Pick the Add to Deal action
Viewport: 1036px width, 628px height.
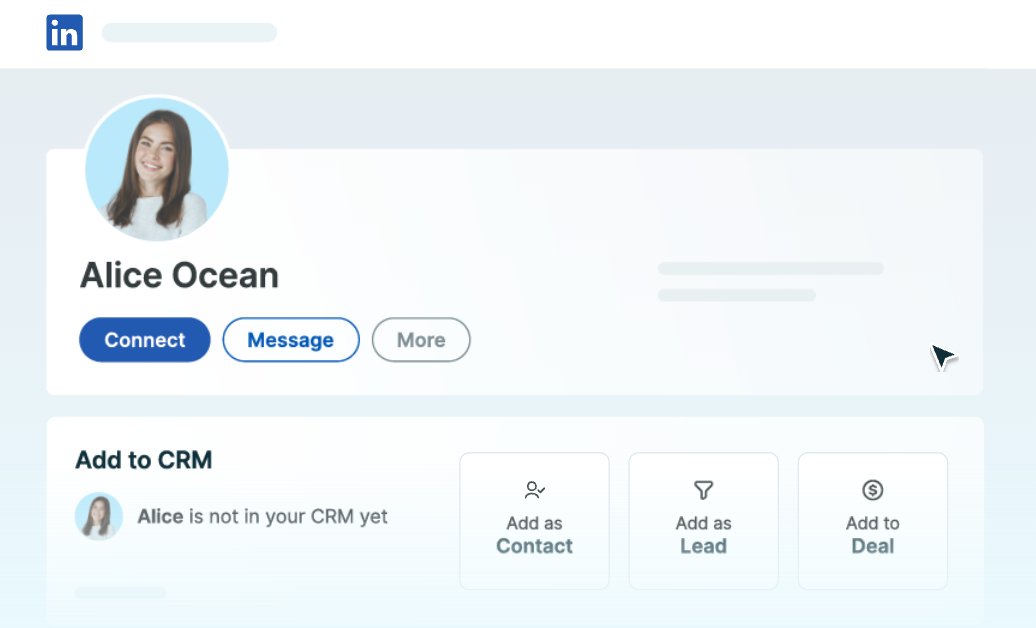tap(872, 520)
